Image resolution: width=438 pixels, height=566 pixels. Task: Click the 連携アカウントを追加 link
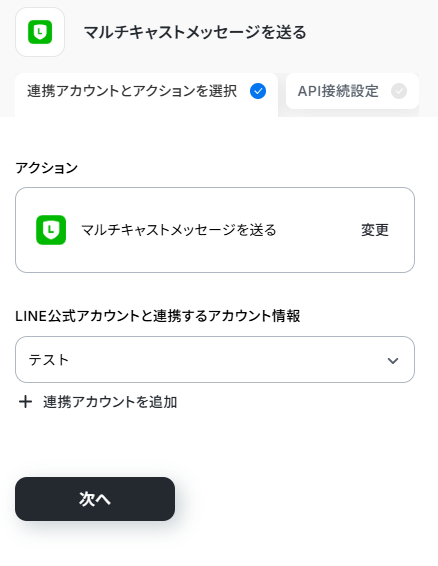pos(110,402)
